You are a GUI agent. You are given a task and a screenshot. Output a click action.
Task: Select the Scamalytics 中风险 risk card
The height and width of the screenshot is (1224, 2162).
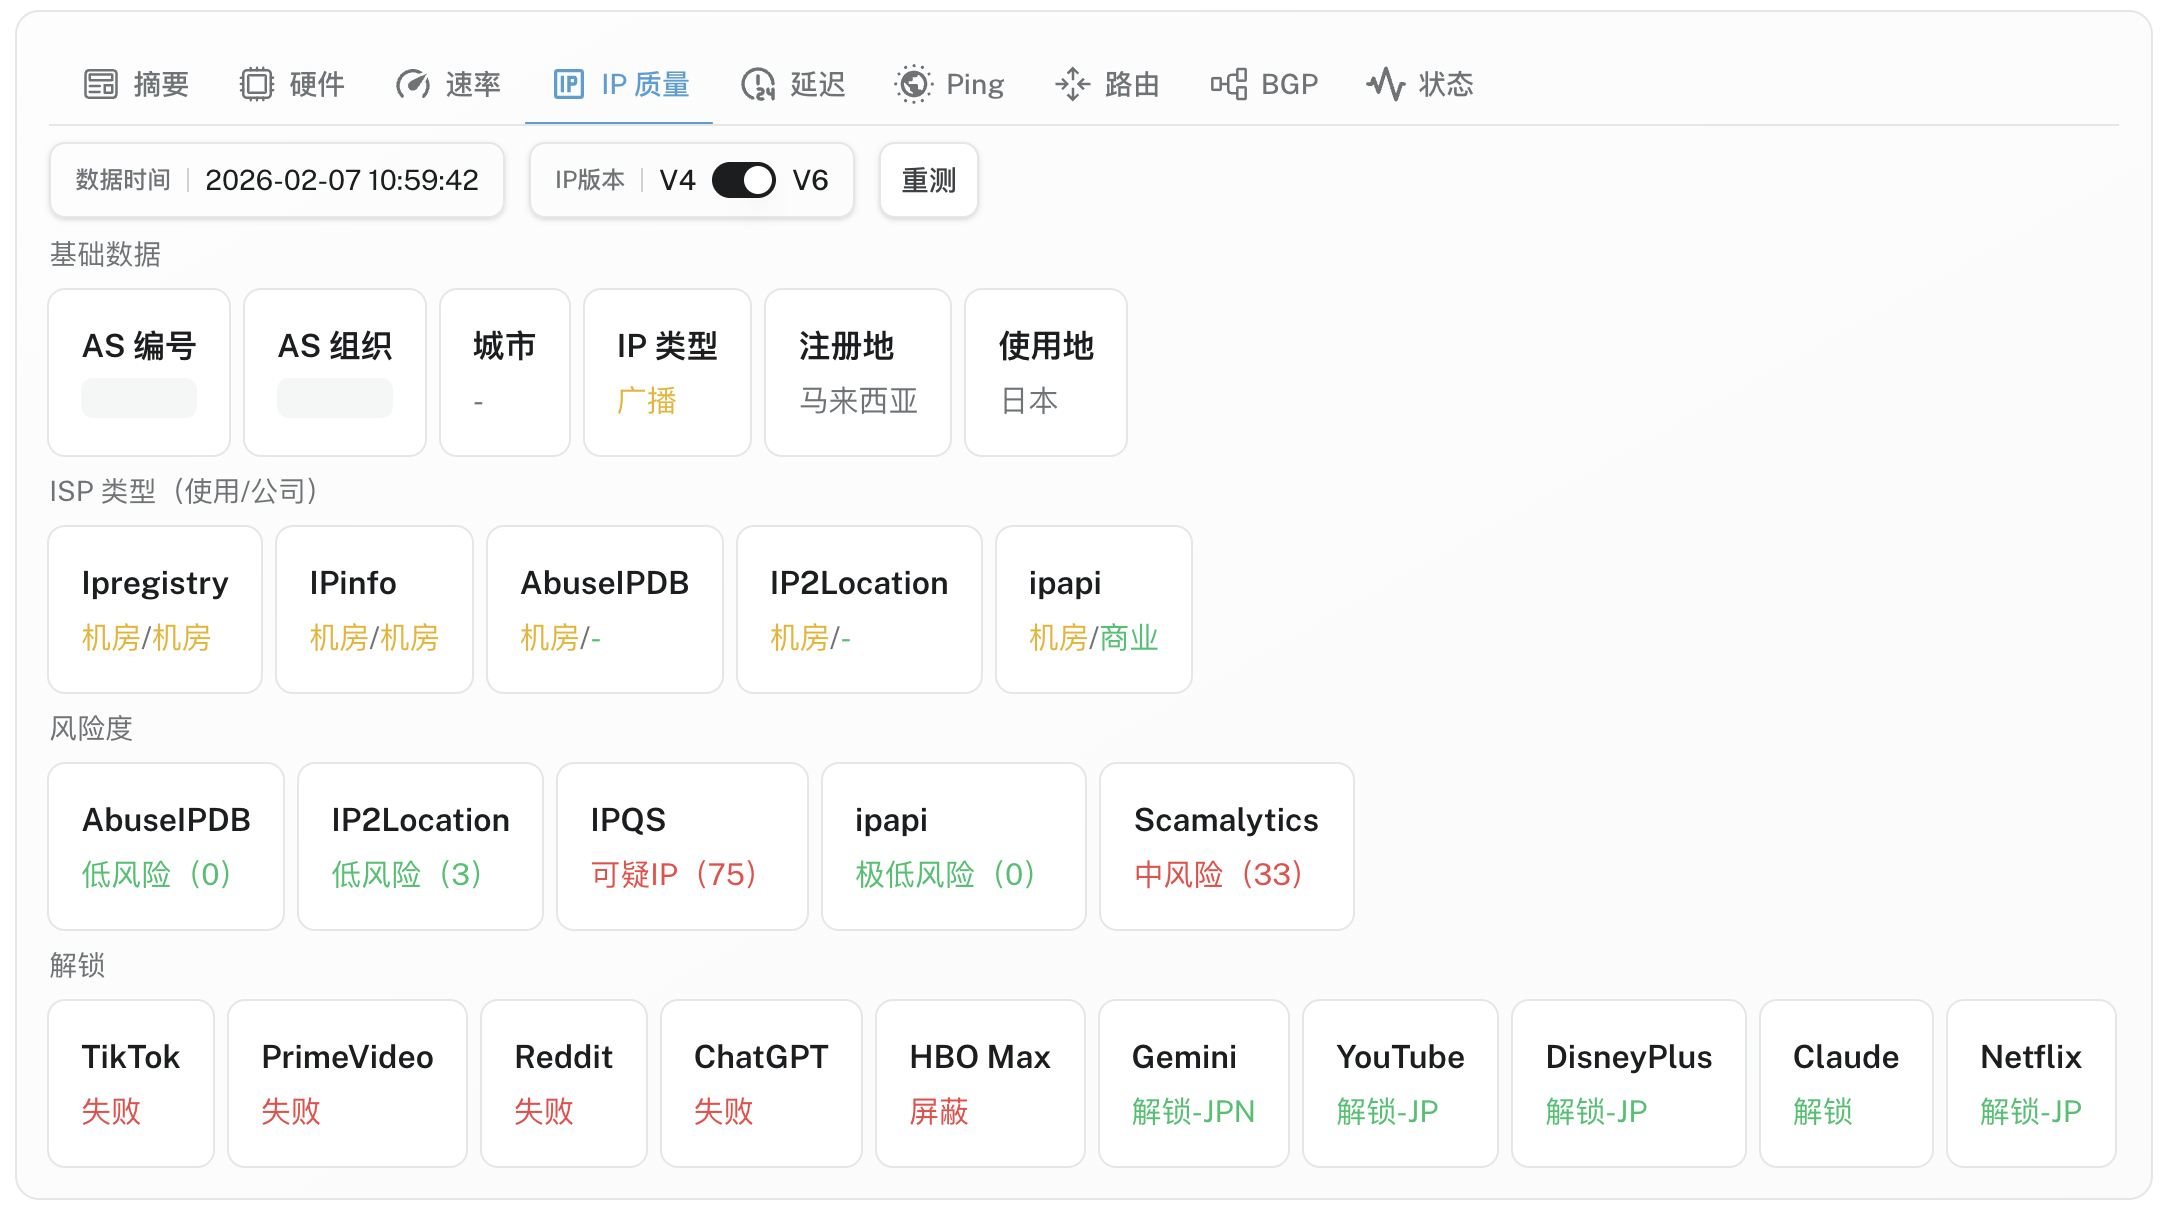[1226, 846]
